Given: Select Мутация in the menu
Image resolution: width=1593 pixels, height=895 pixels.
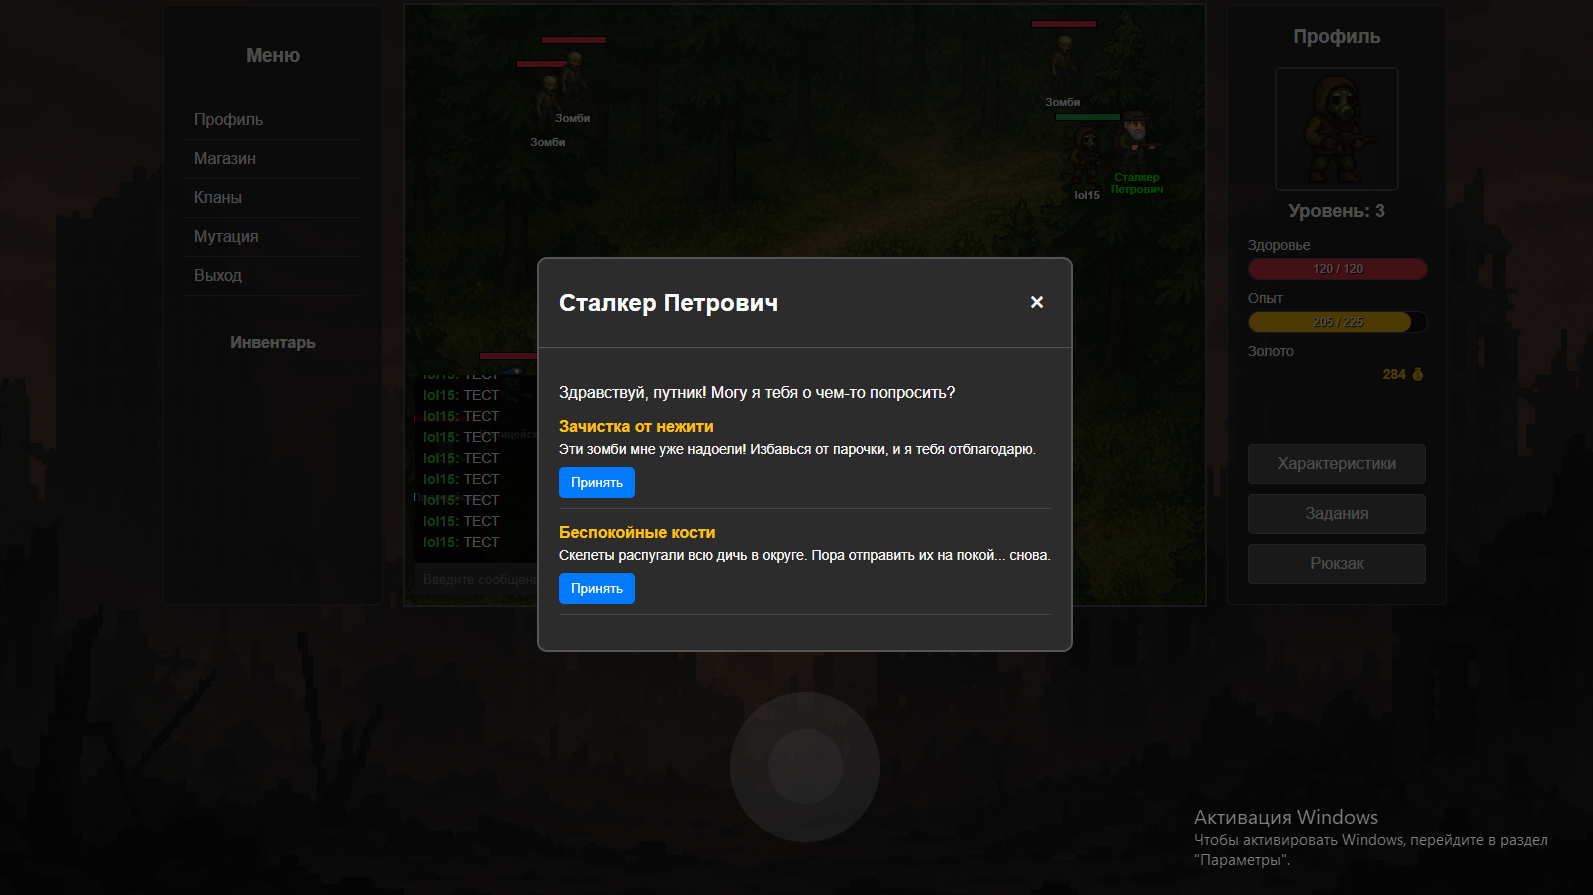Looking at the screenshot, I should click(x=226, y=236).
